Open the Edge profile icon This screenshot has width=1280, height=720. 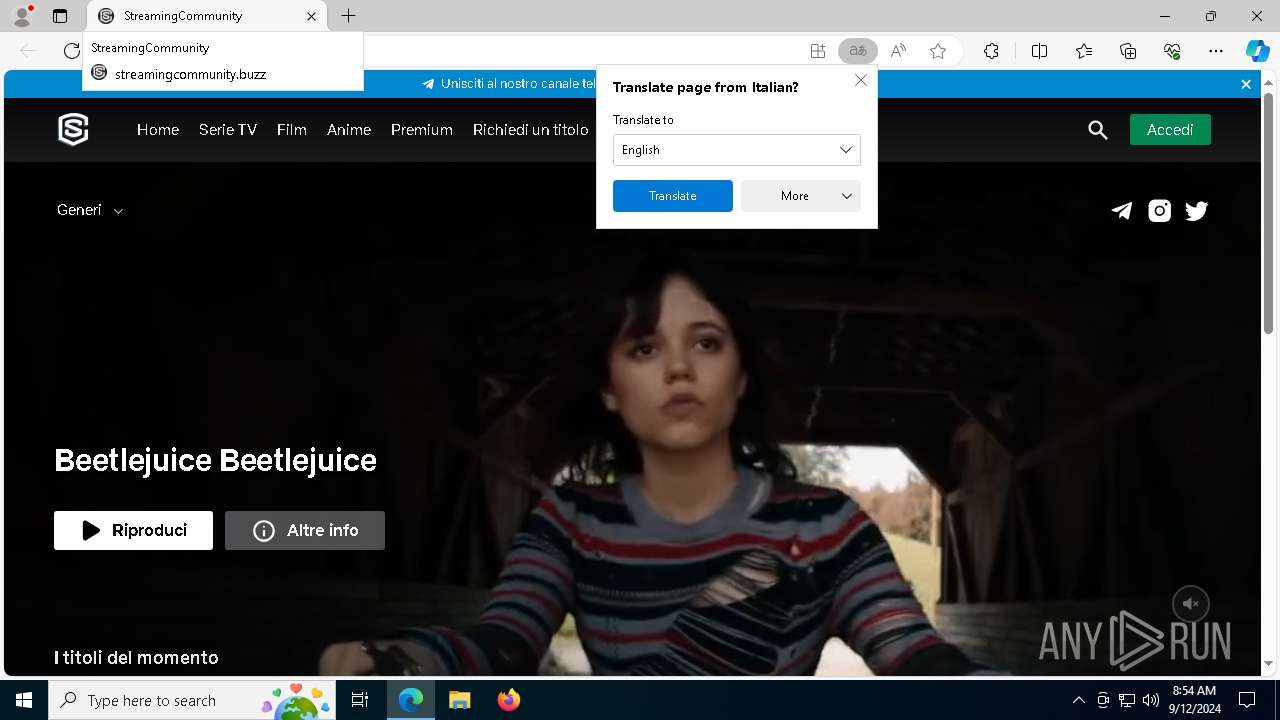click(x=22, y=16)
